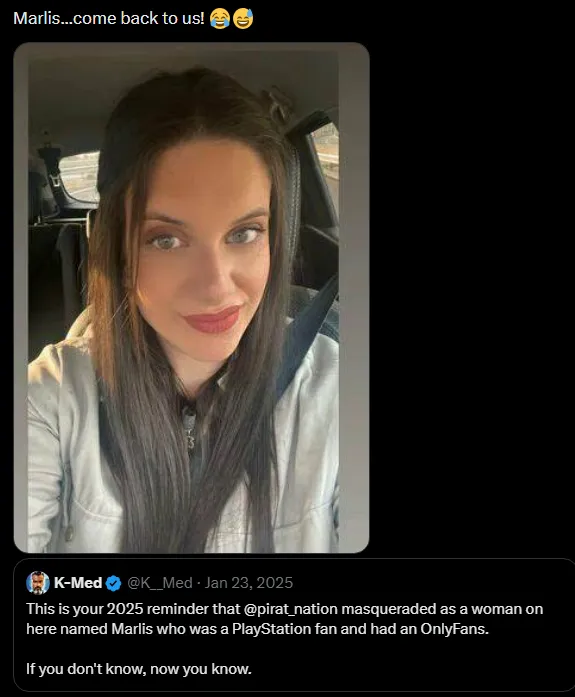575x697 pixels.
Task: Click the empty area beside K-Med's date
Action: coord(427,583)
